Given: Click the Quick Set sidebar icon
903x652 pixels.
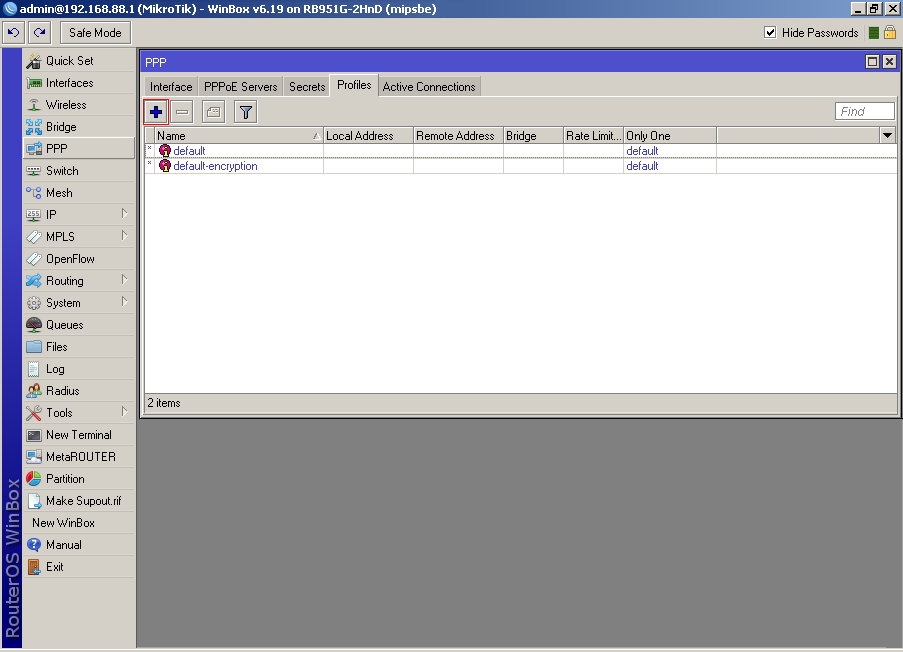Looking at the screenshot, I should coord(34,61).
